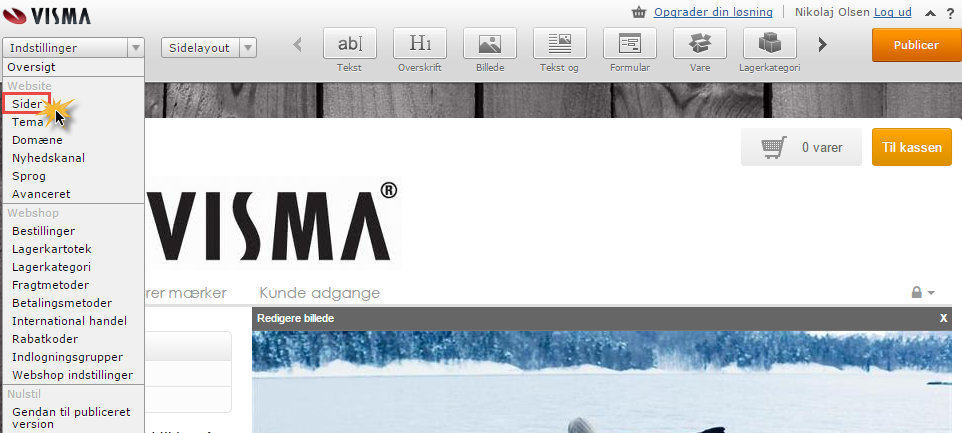
Task: Select the Formular widget icon
Action: [629, 43]
